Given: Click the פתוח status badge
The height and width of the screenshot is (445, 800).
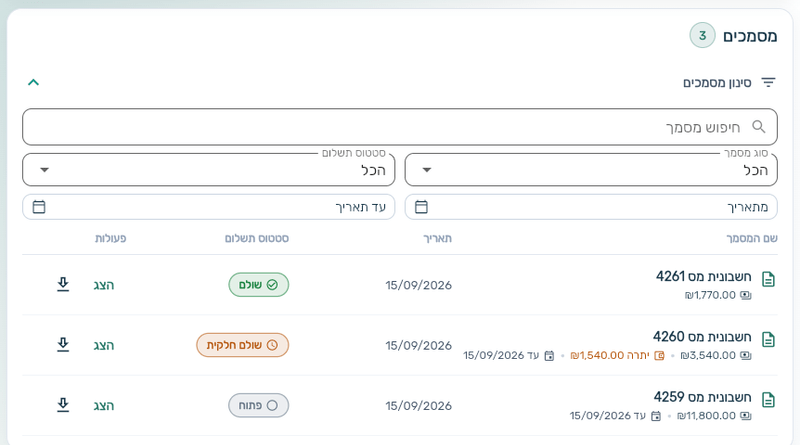Looking at the screenshot, I should pos(259,405).
